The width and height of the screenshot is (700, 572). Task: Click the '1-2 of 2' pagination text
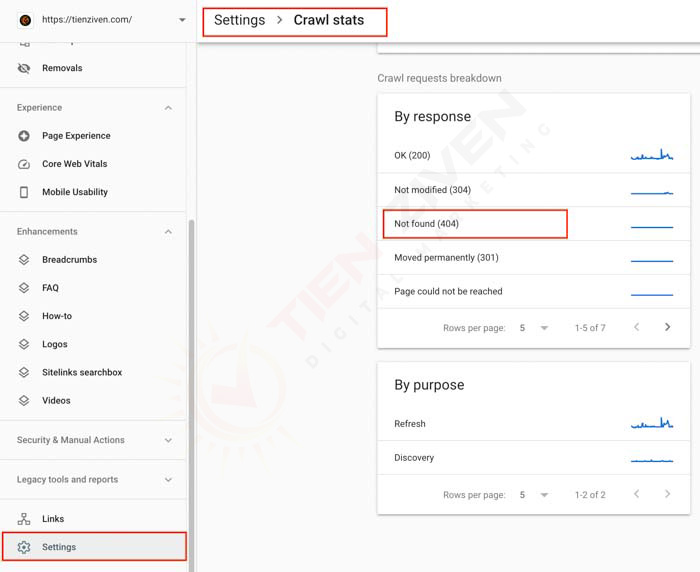590,495
